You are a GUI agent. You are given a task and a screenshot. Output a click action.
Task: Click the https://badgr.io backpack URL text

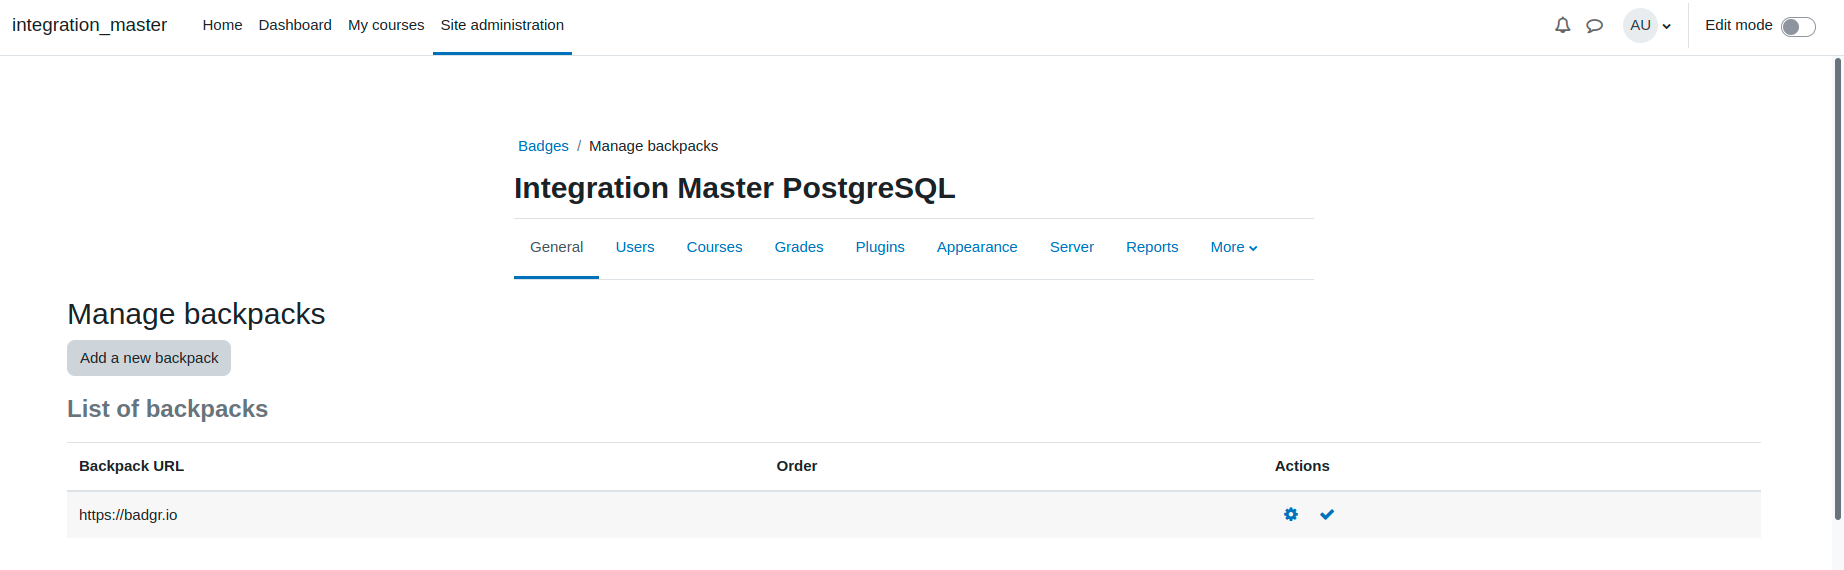(128, 515)
